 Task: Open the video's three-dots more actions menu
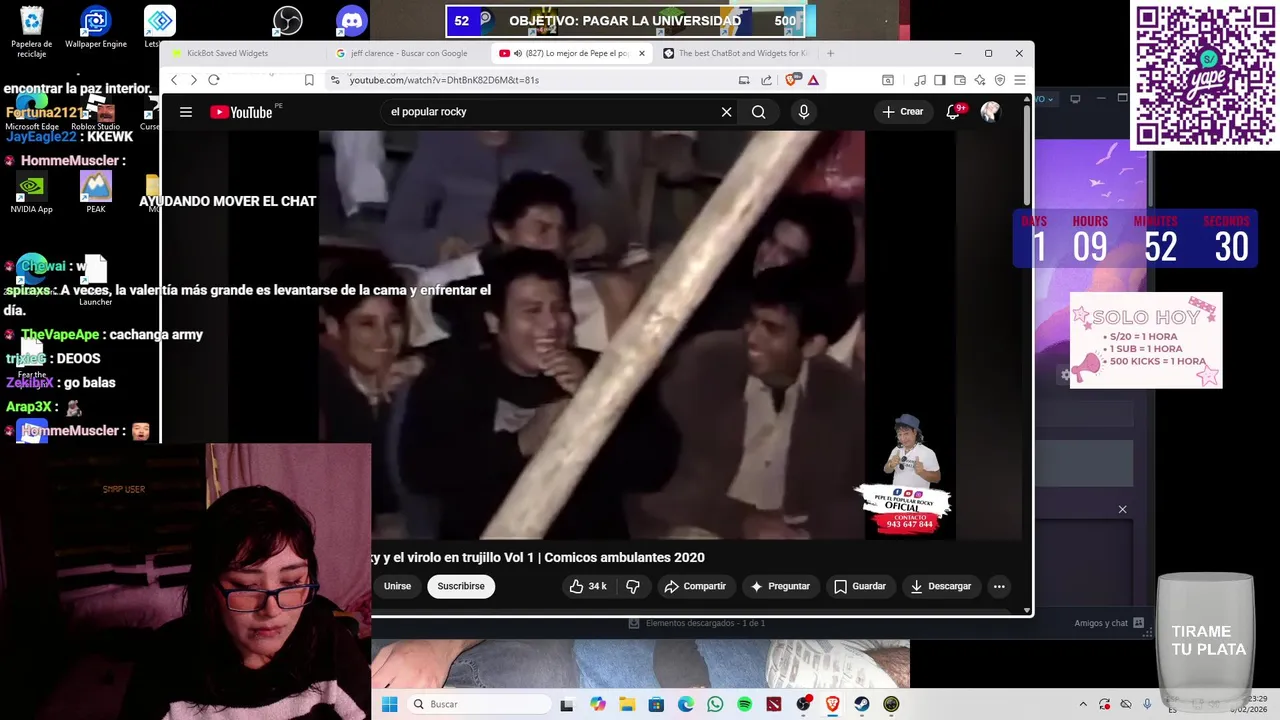(999, 586)
